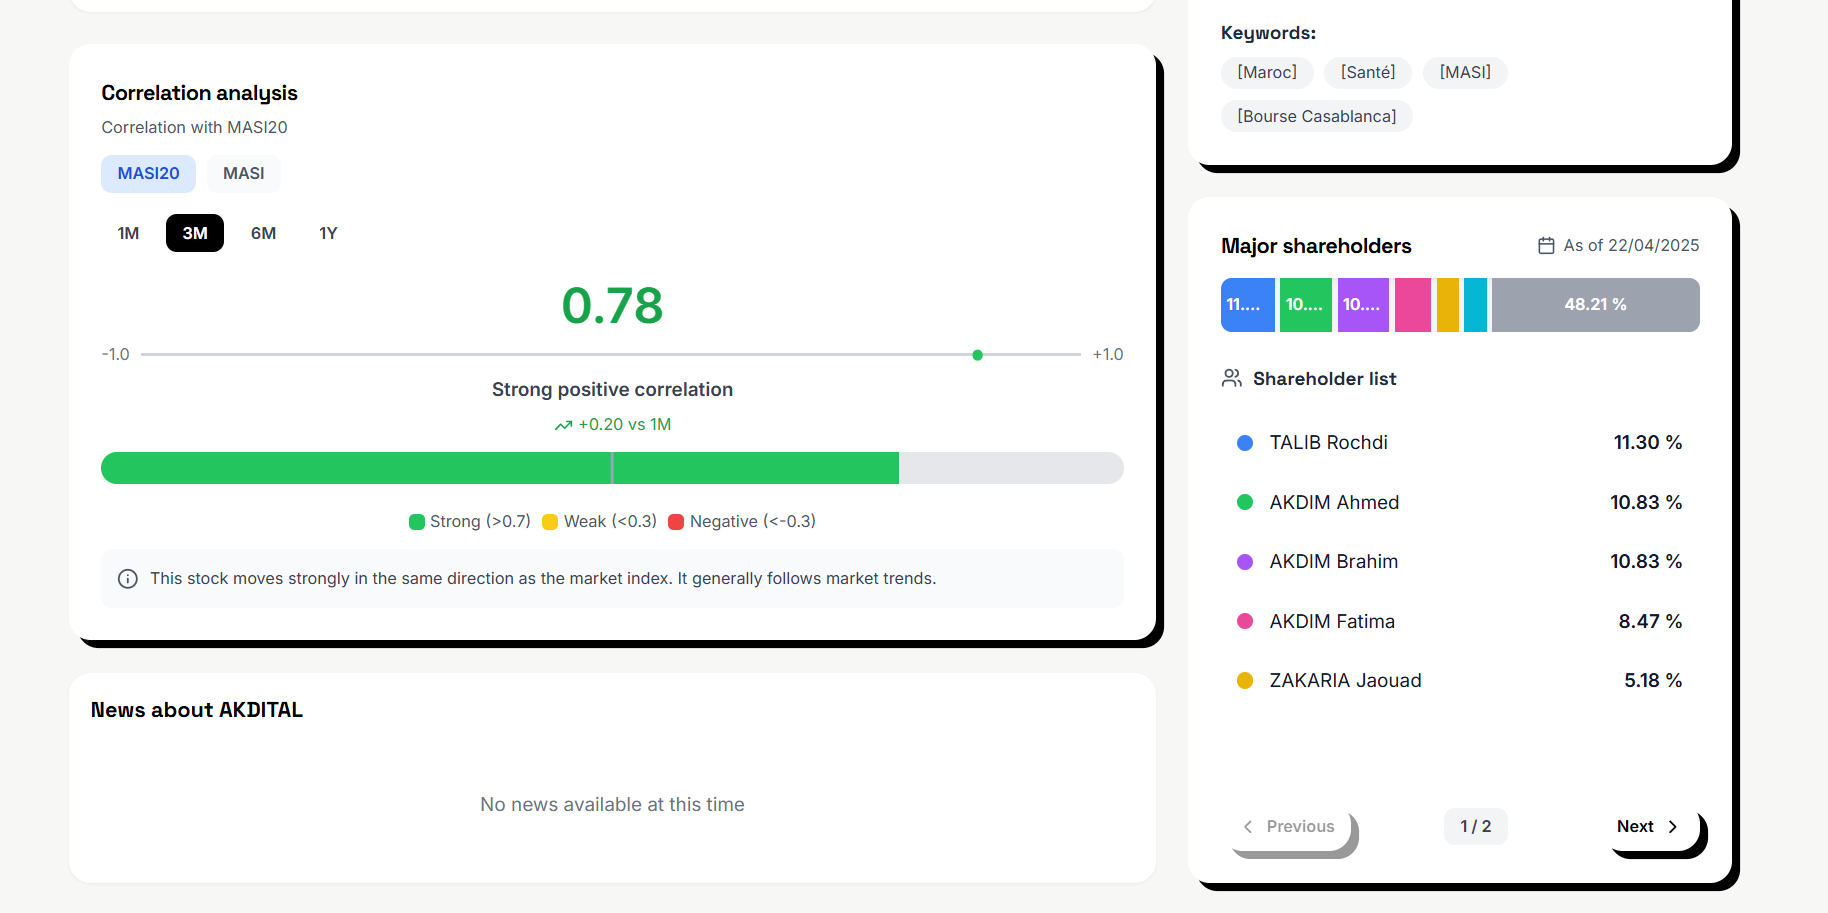The height and width of the screenshot is (913, 1828).
Task: Click the green correlation strength bar
Action: pyautogui.click(x=500, y=468)
